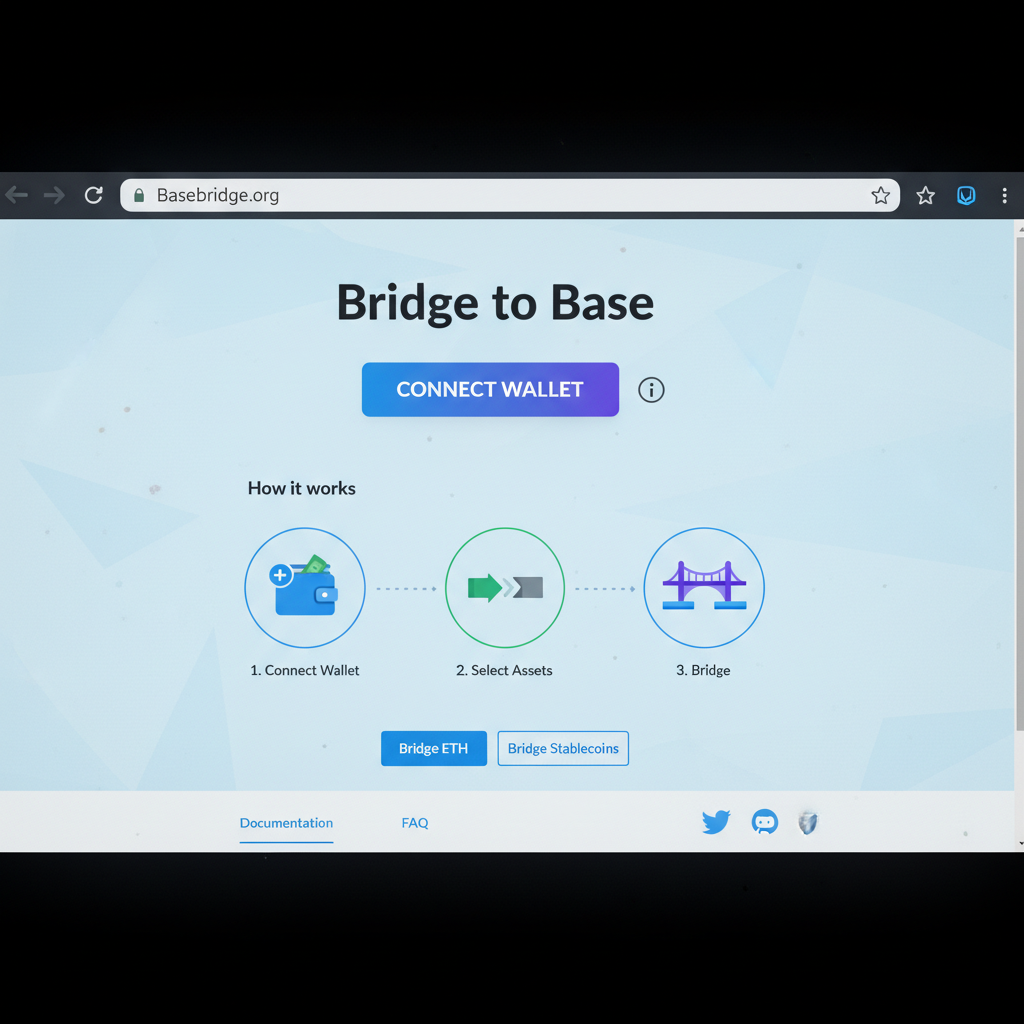This screenshot has height=1024, width=1024.
Task: Click the Bridge to Base heading link
Action: tap(495, 303)
